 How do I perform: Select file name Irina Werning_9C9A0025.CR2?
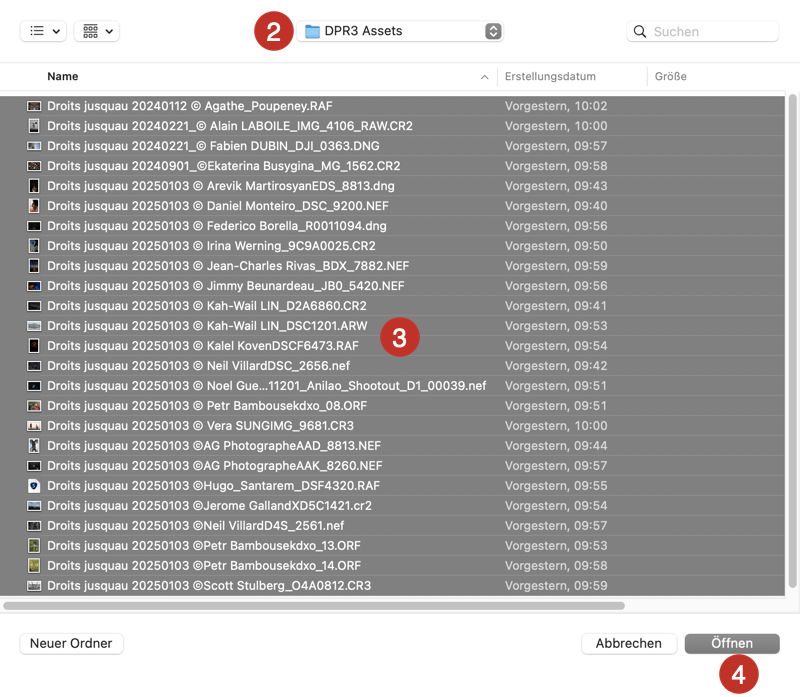click(211, 246)
